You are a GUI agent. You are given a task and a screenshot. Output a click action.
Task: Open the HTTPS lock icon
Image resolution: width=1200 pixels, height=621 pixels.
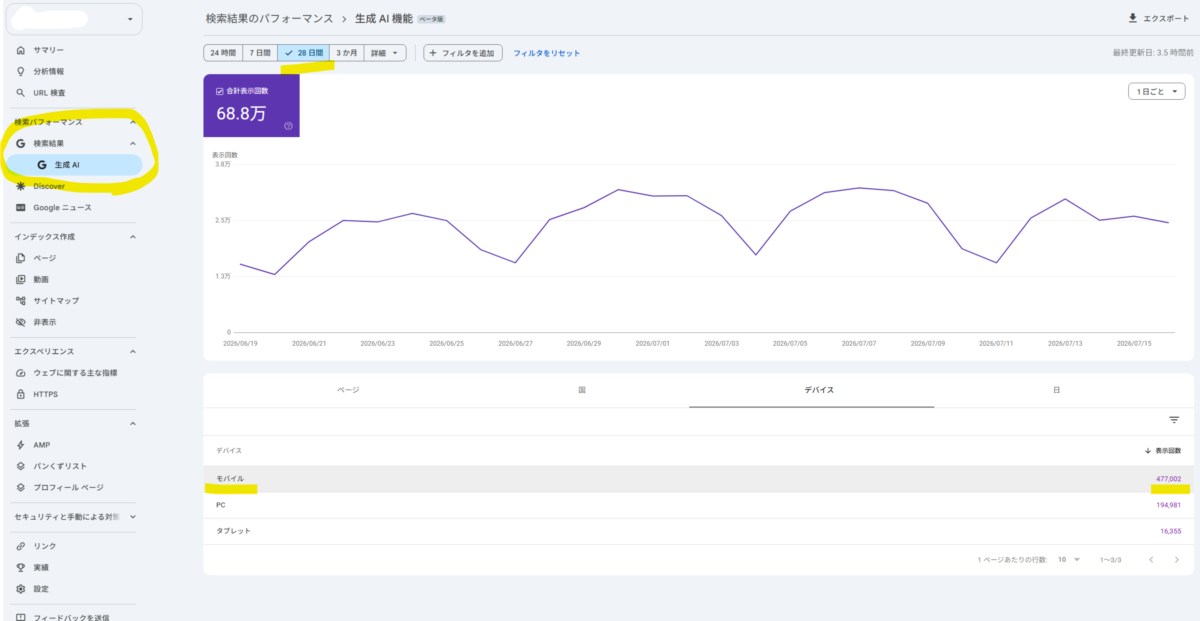pyautogui.click(x=21, y=394)
